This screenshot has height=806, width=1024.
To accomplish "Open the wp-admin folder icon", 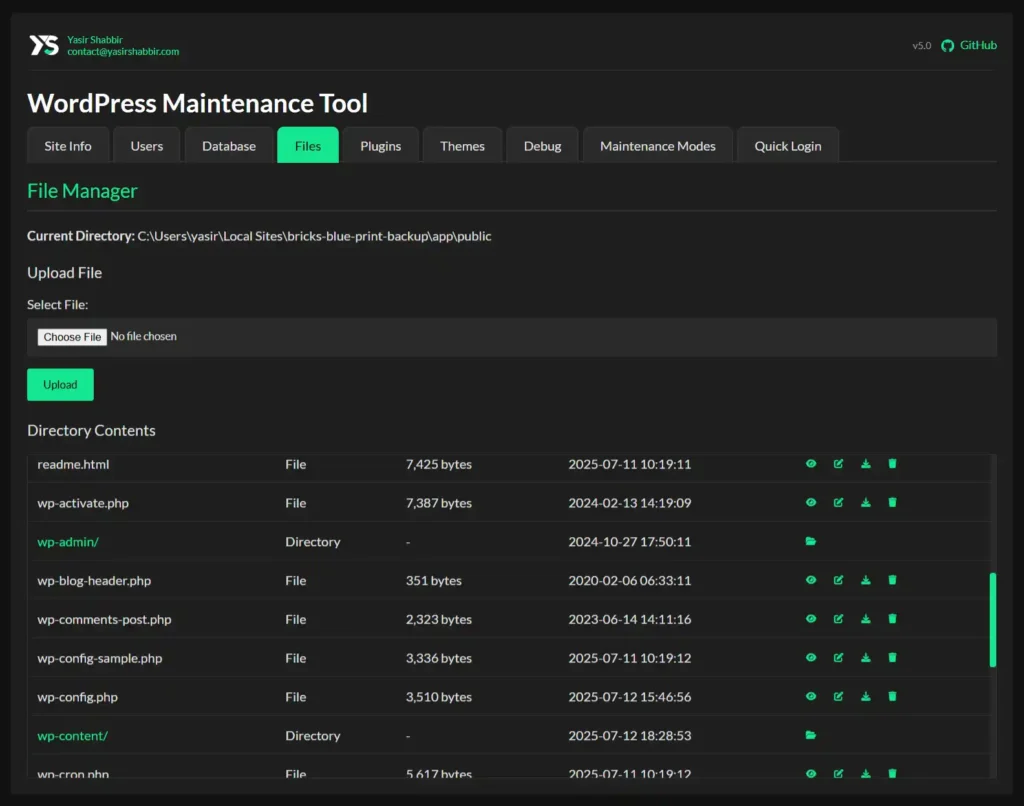I will (x=810, y=541).
